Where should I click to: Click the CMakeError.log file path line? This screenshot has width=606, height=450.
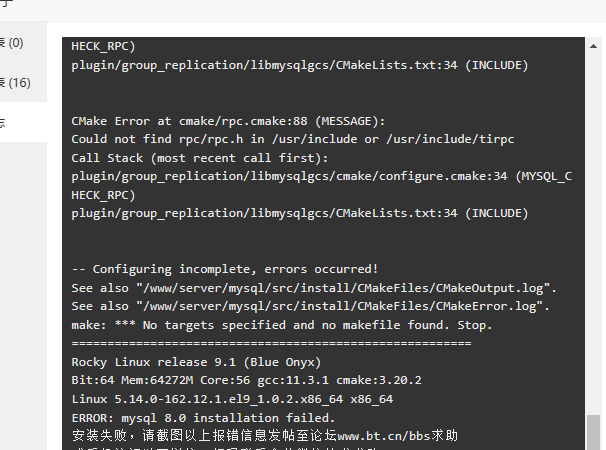click(310, 306)
